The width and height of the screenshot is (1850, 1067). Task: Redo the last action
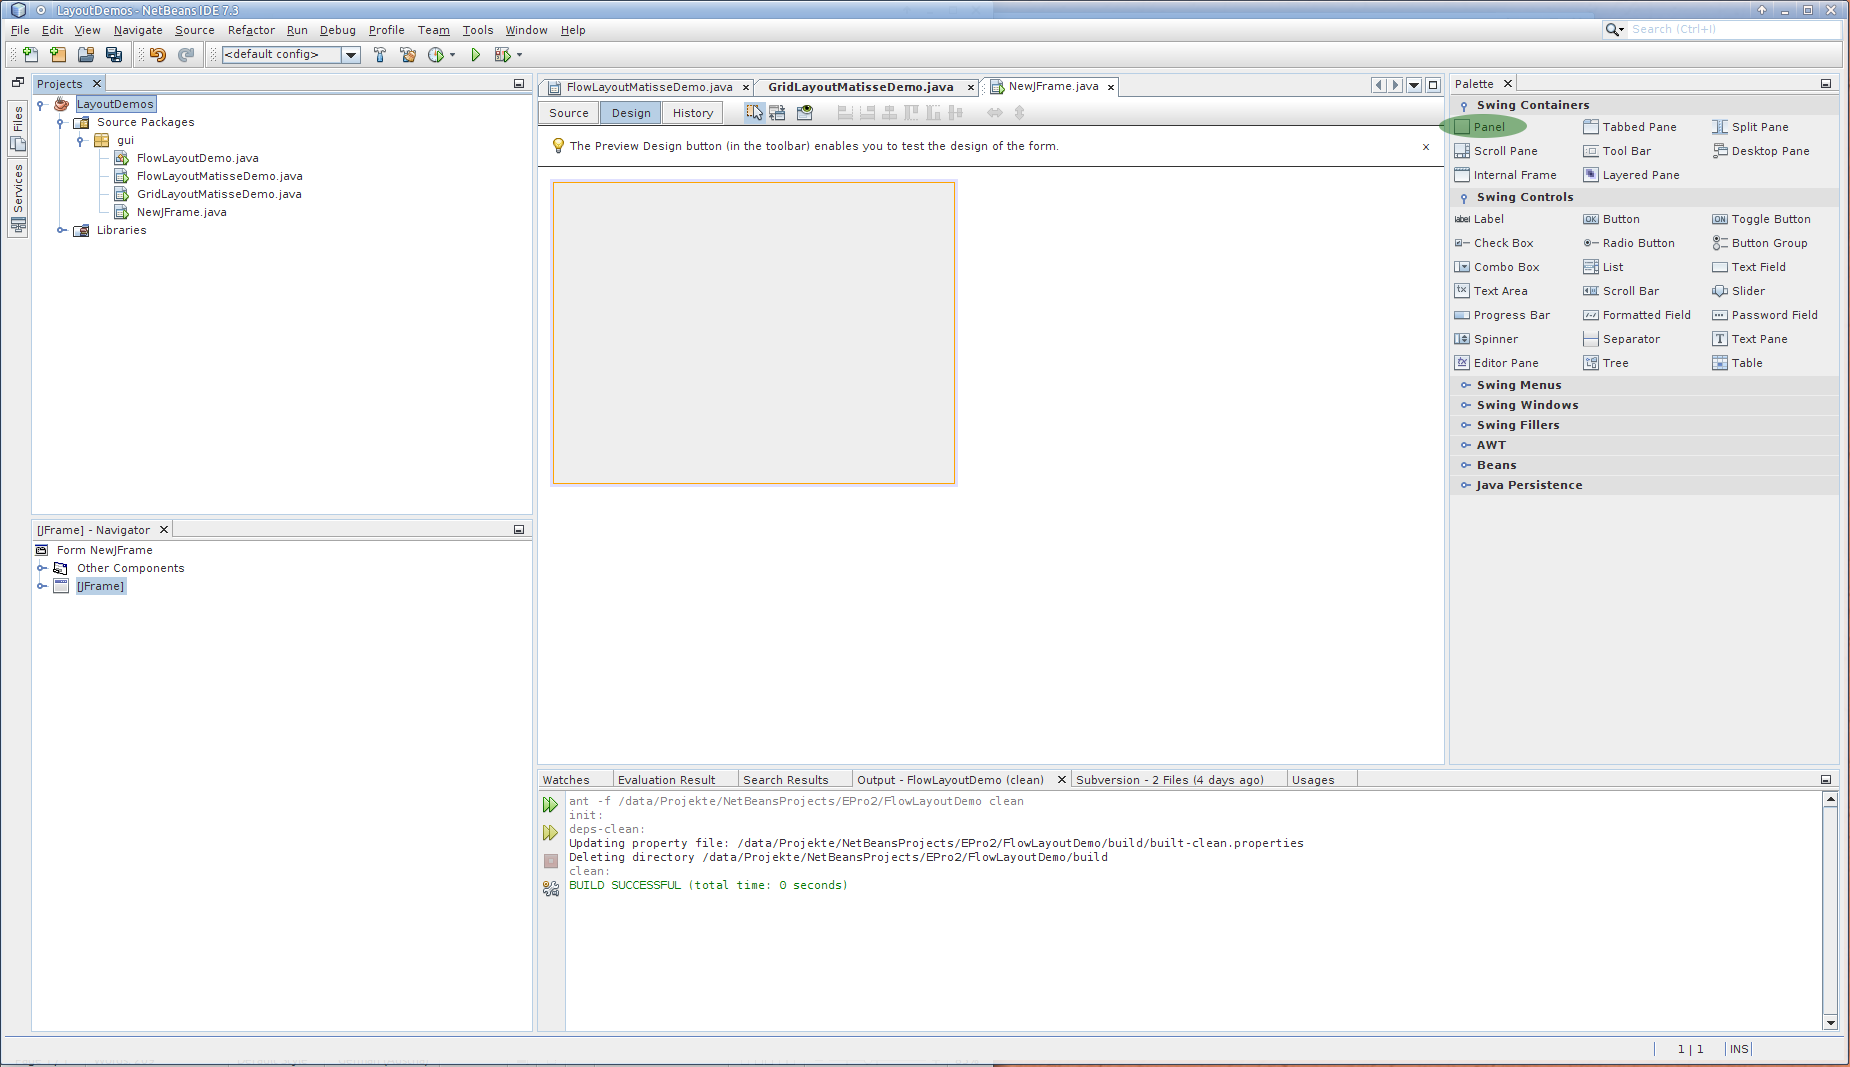186,55
